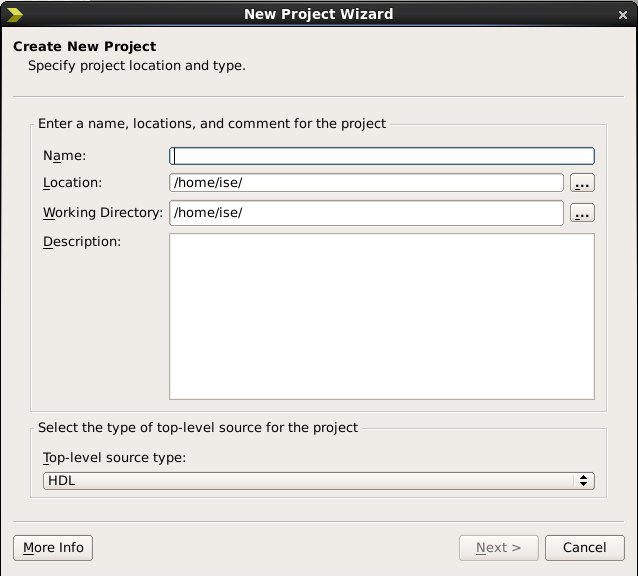Viewport: 638px width, 576px height.
Task: Click the New Project Wizard title bar text
Action: point(319,14)
